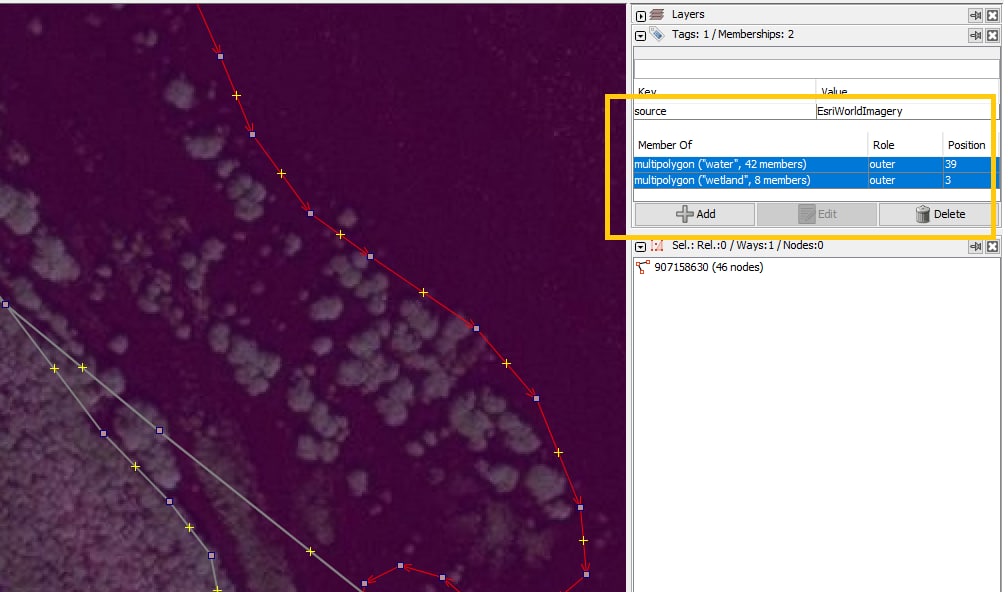Click the Edit tag button
Screen dimensions: 1008x592
[817, 214]
